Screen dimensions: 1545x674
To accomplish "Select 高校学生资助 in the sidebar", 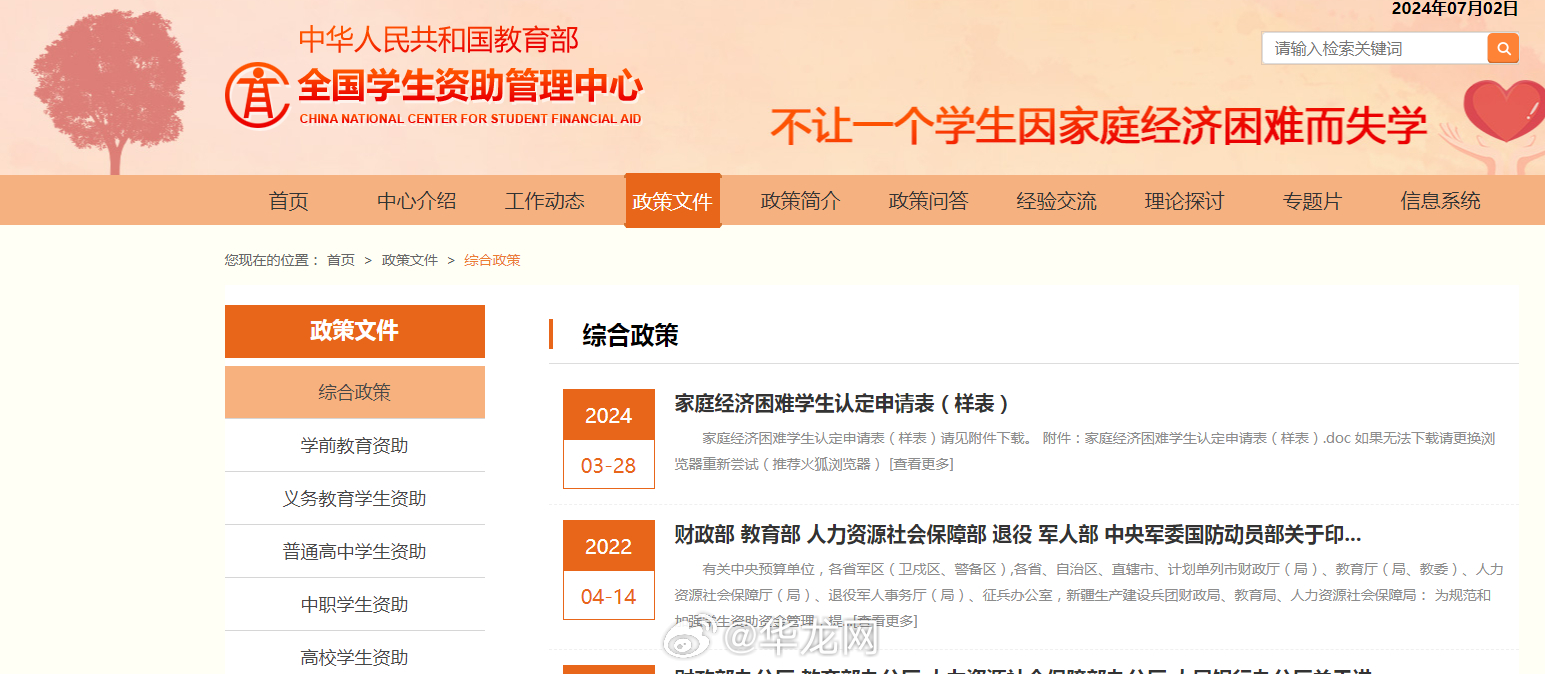I will click(355, 657).
